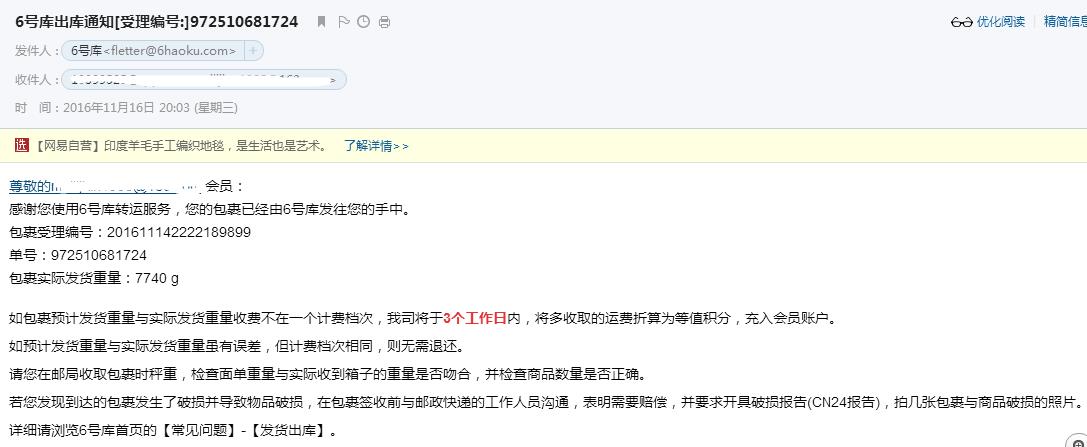Toggle 优化阅读 reading mode text
Viewport: 1087px width, 447px height.
tap(1000, 21)
